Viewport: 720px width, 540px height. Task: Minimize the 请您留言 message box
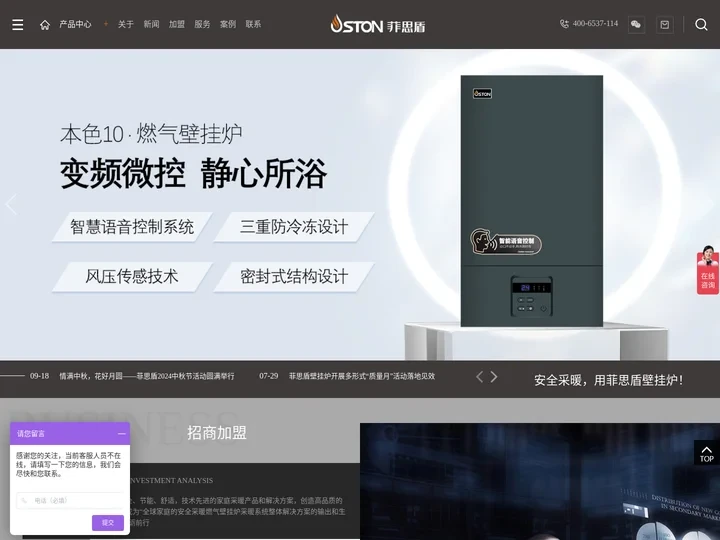[x=122, y=433]
